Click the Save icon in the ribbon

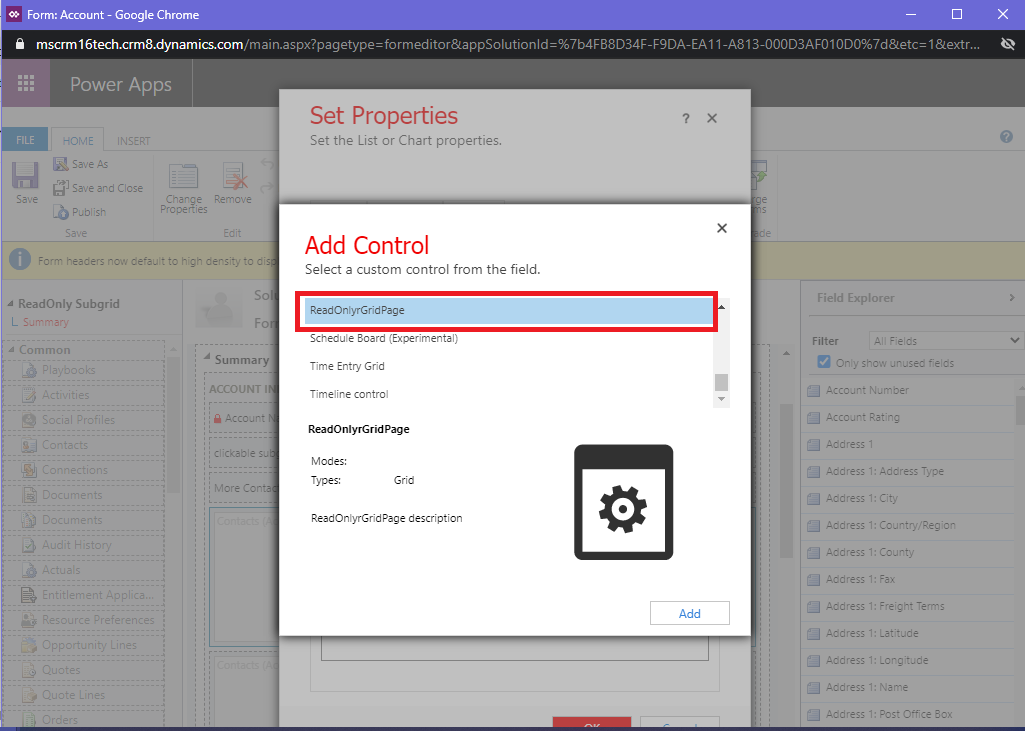coord(25,178)
